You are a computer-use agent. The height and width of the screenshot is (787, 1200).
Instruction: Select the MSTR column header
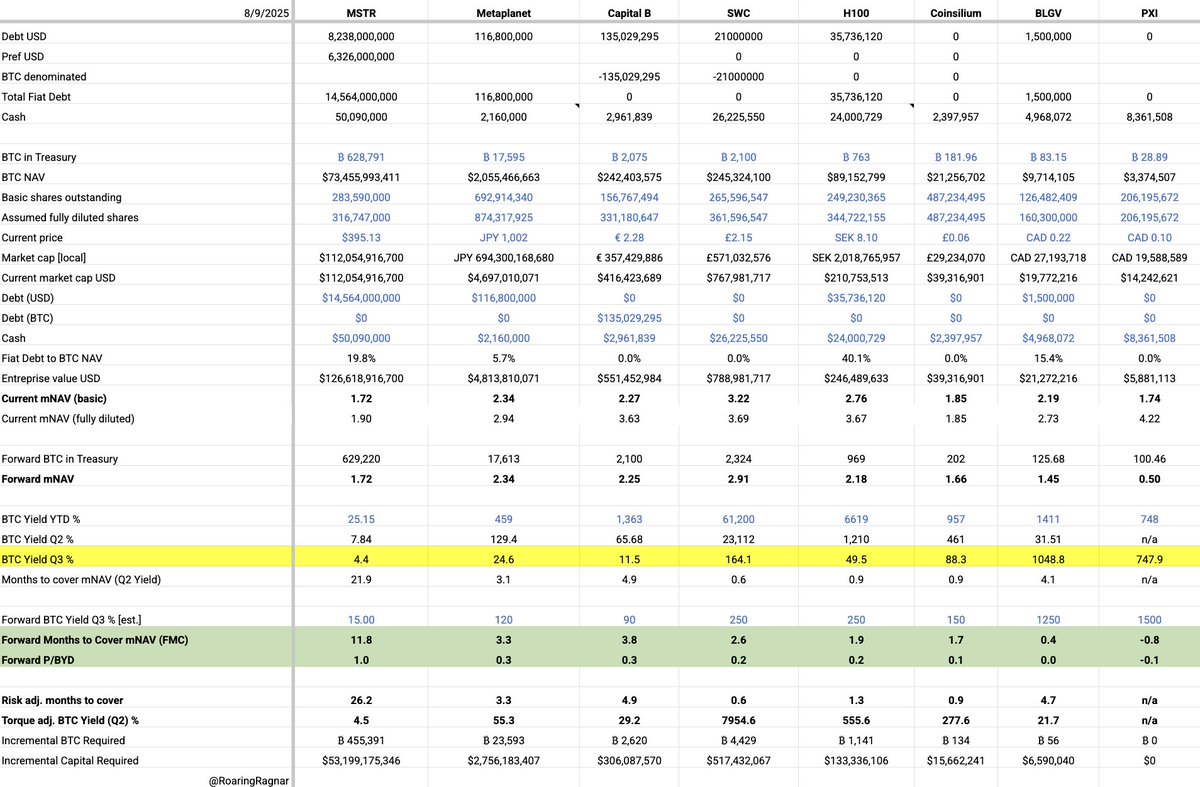point(361,13)
